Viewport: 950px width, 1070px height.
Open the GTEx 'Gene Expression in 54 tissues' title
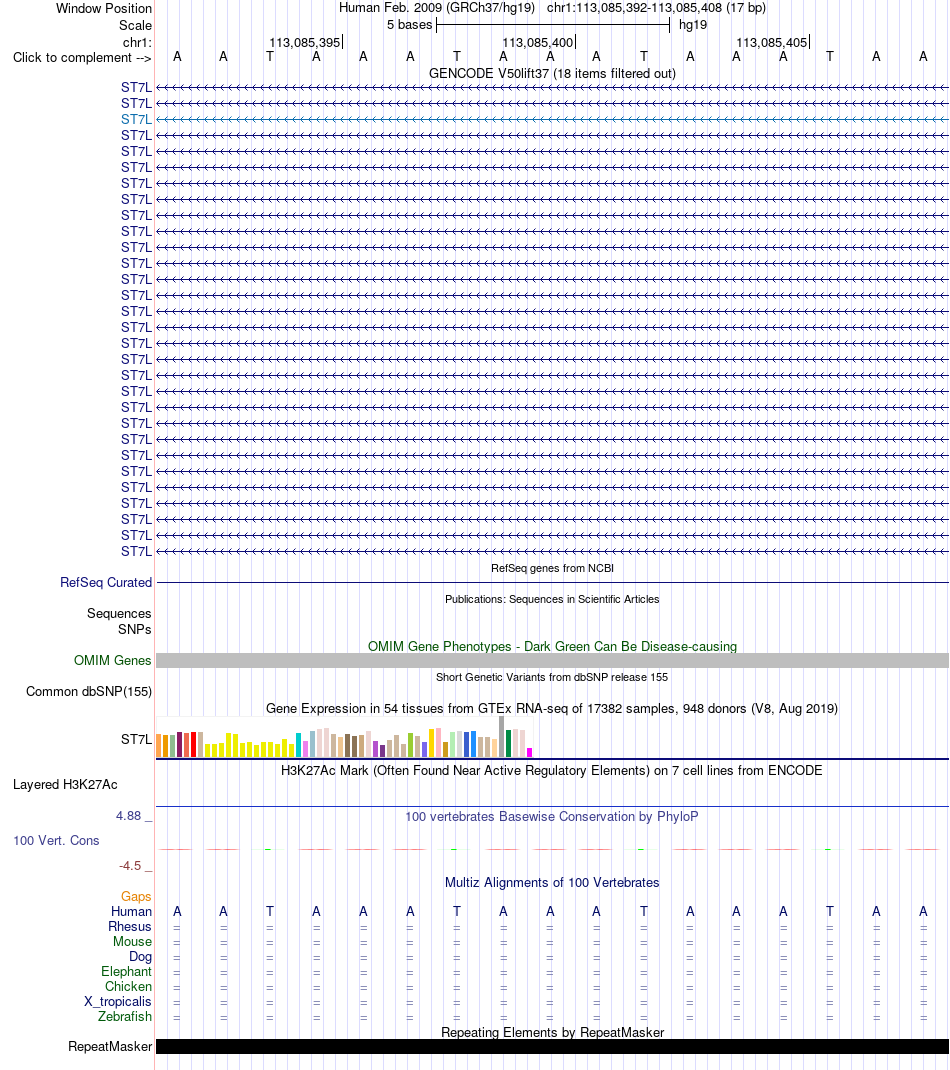pyautogui.click(x=552, y=708)
